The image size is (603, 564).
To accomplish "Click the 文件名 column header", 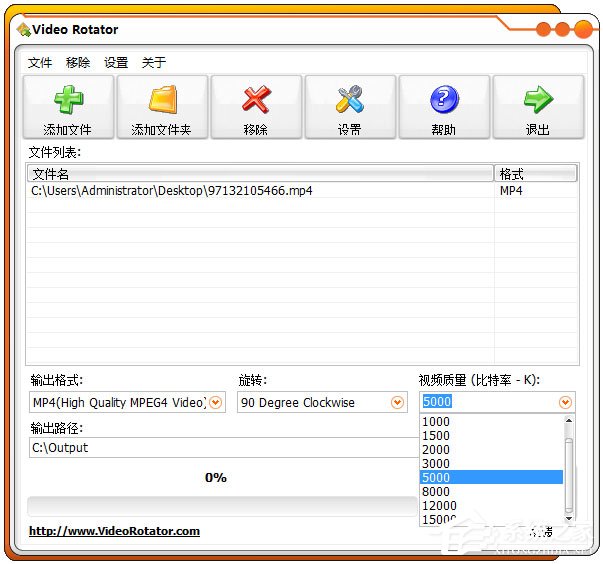I will 260,174.
